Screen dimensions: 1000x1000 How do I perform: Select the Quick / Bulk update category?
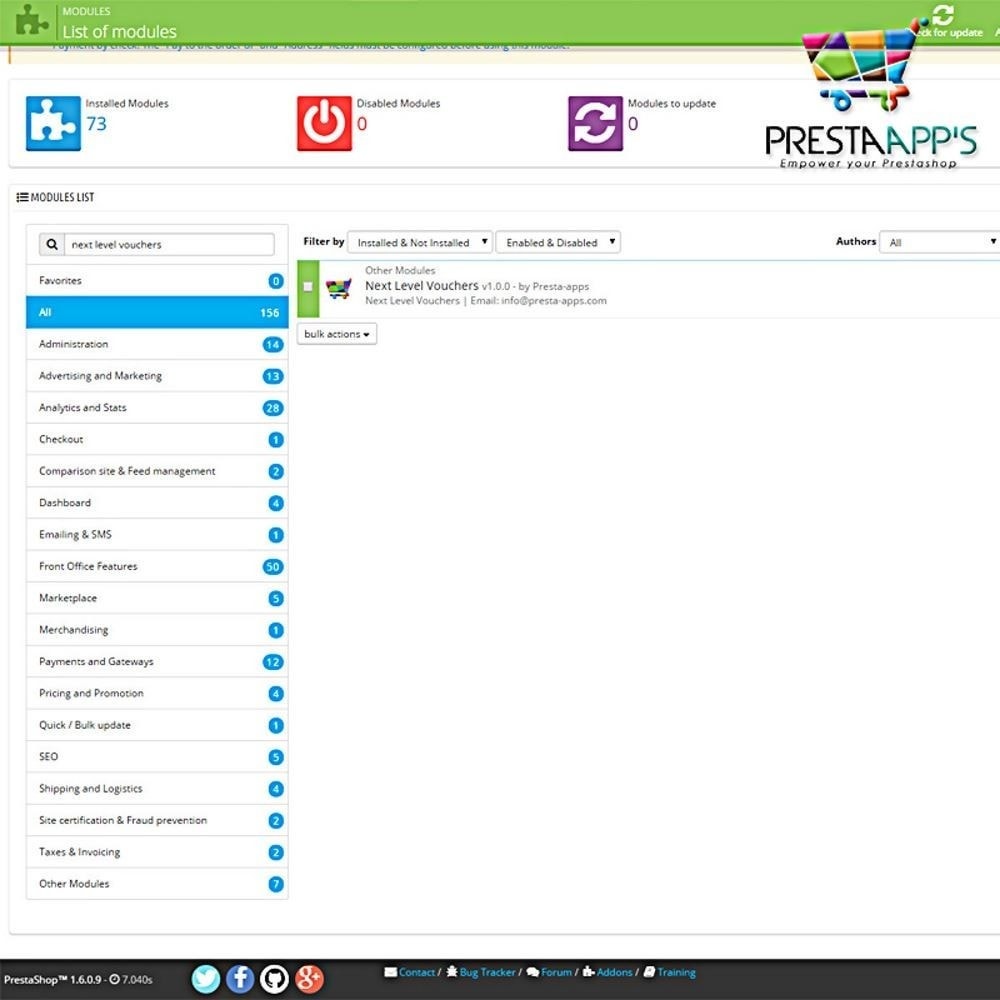click(x=157, y=725)
